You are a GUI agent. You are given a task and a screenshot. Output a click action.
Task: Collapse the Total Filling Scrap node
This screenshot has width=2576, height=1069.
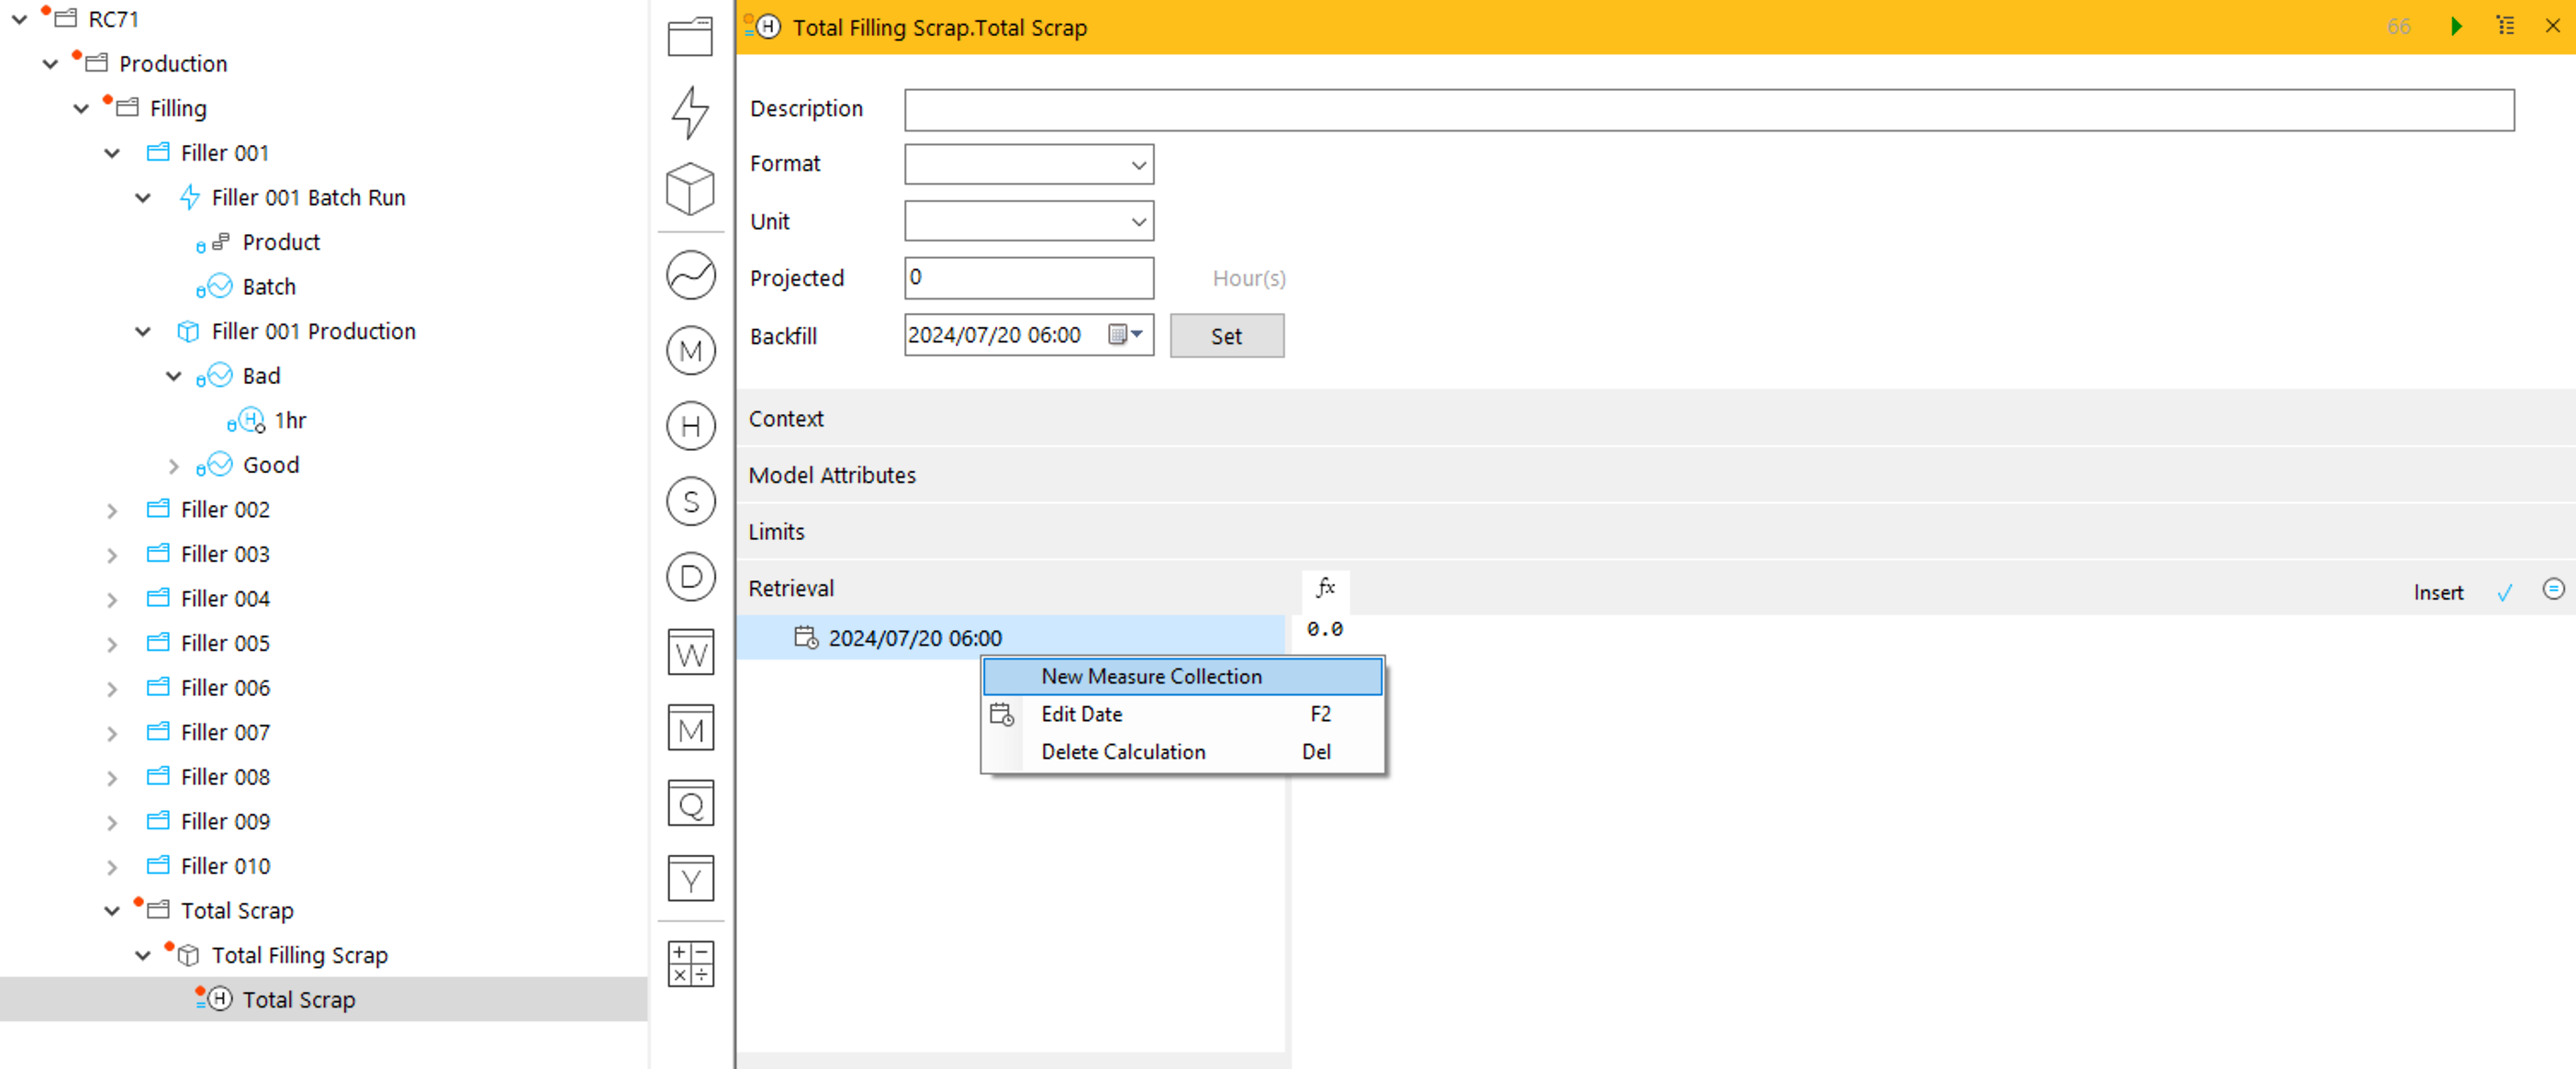pyautogui.click(x=143, y=955)
